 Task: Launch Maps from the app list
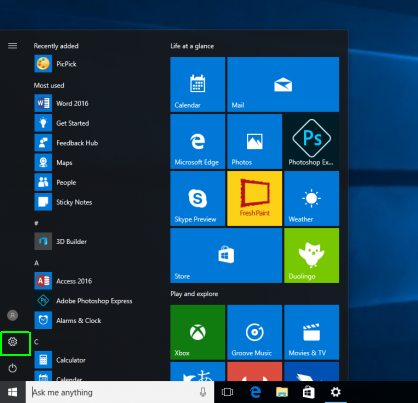(x=54, y=162)
